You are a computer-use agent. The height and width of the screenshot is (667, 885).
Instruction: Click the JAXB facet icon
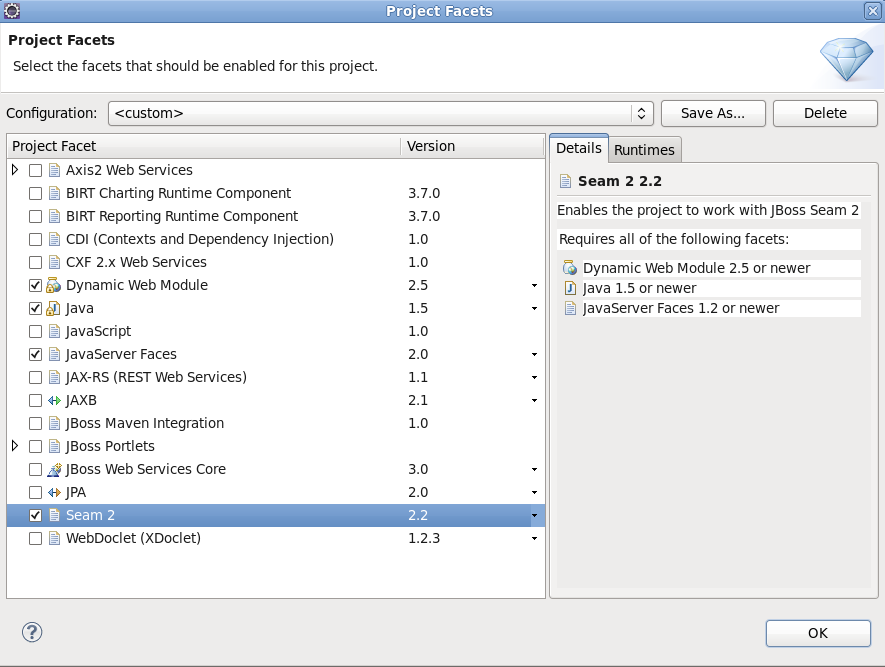pyautogui.click(x=54, y=401)
